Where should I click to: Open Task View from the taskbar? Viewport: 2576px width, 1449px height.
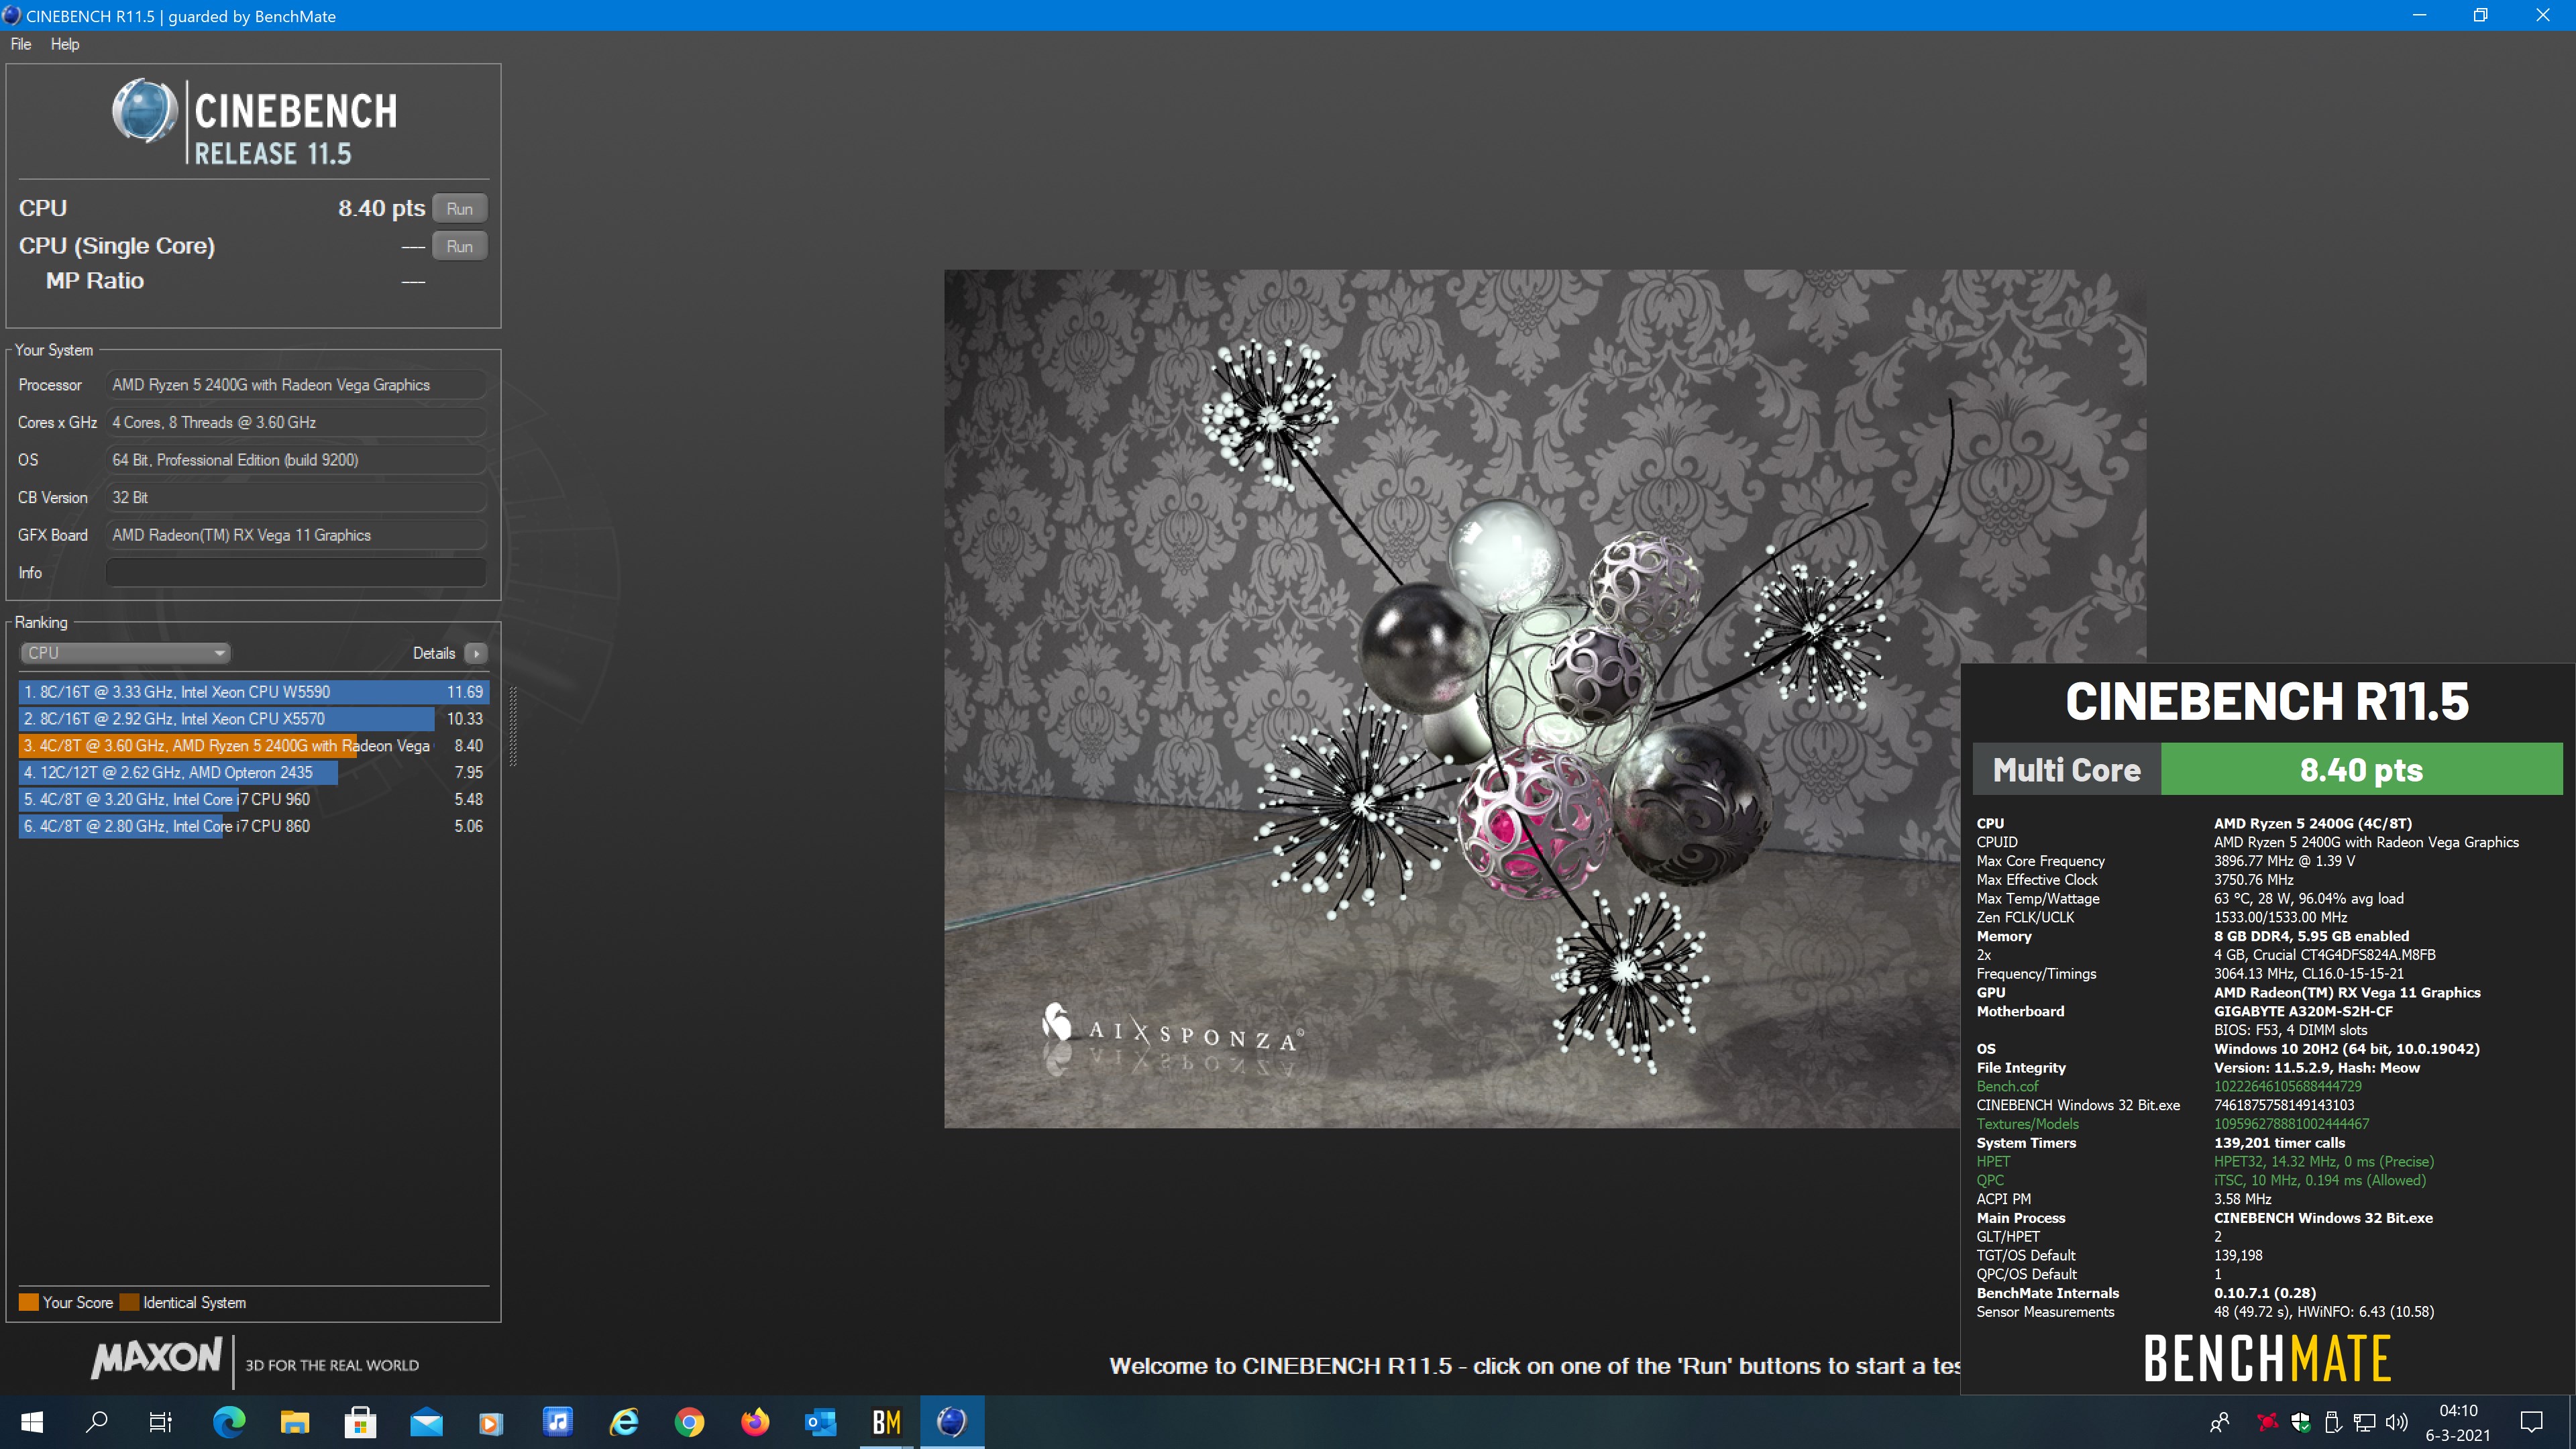161,1422
